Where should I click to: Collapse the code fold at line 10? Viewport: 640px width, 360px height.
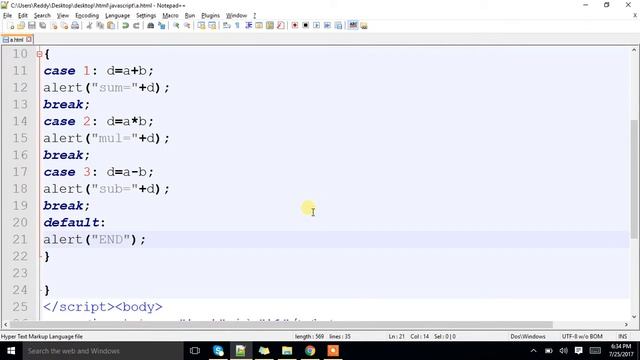[x=39, y=54]
